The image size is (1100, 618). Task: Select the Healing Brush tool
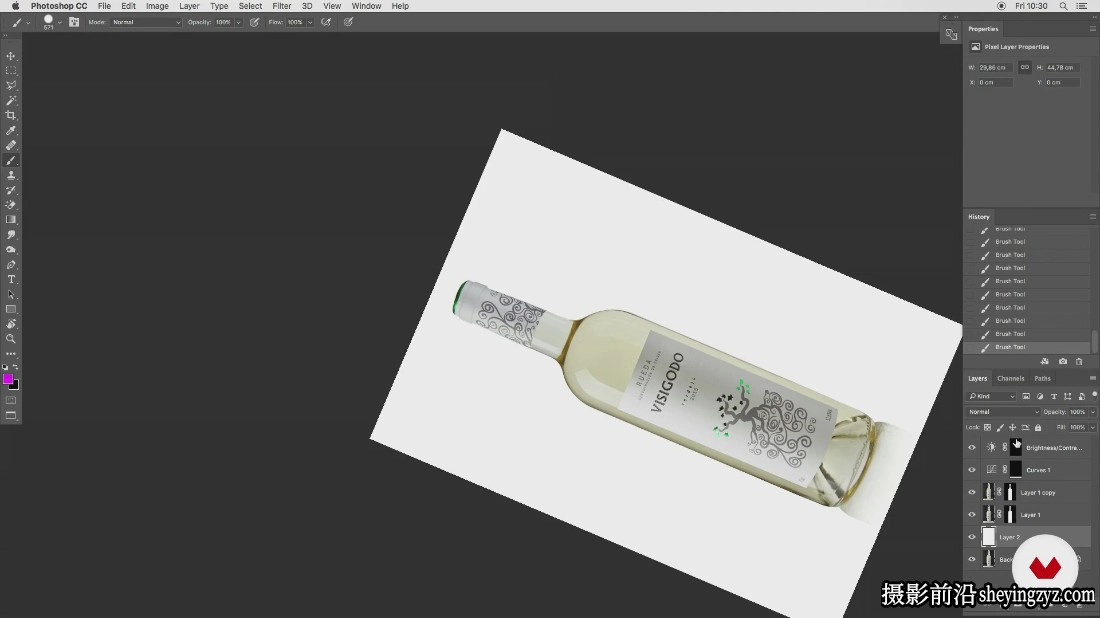point(11,145)
